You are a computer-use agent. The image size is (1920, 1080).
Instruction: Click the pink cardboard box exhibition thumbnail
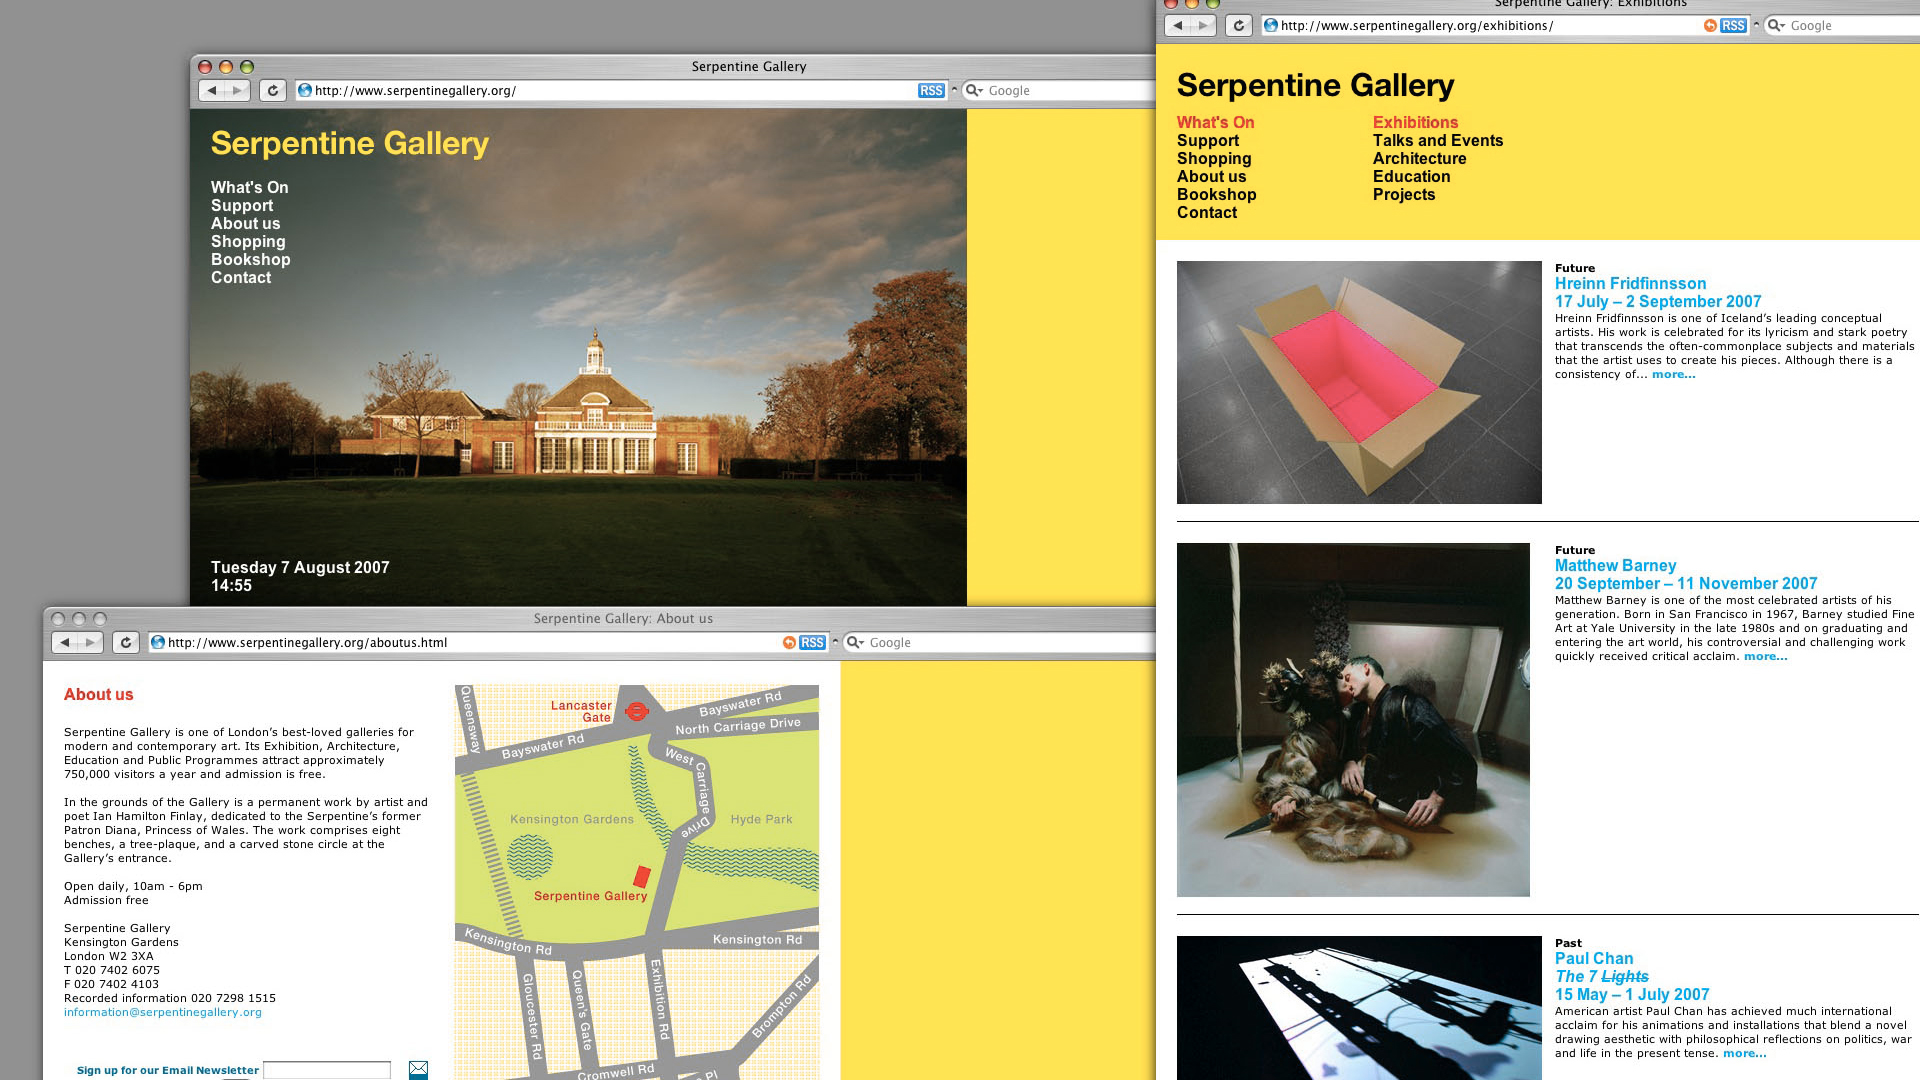click(1358, 383)
